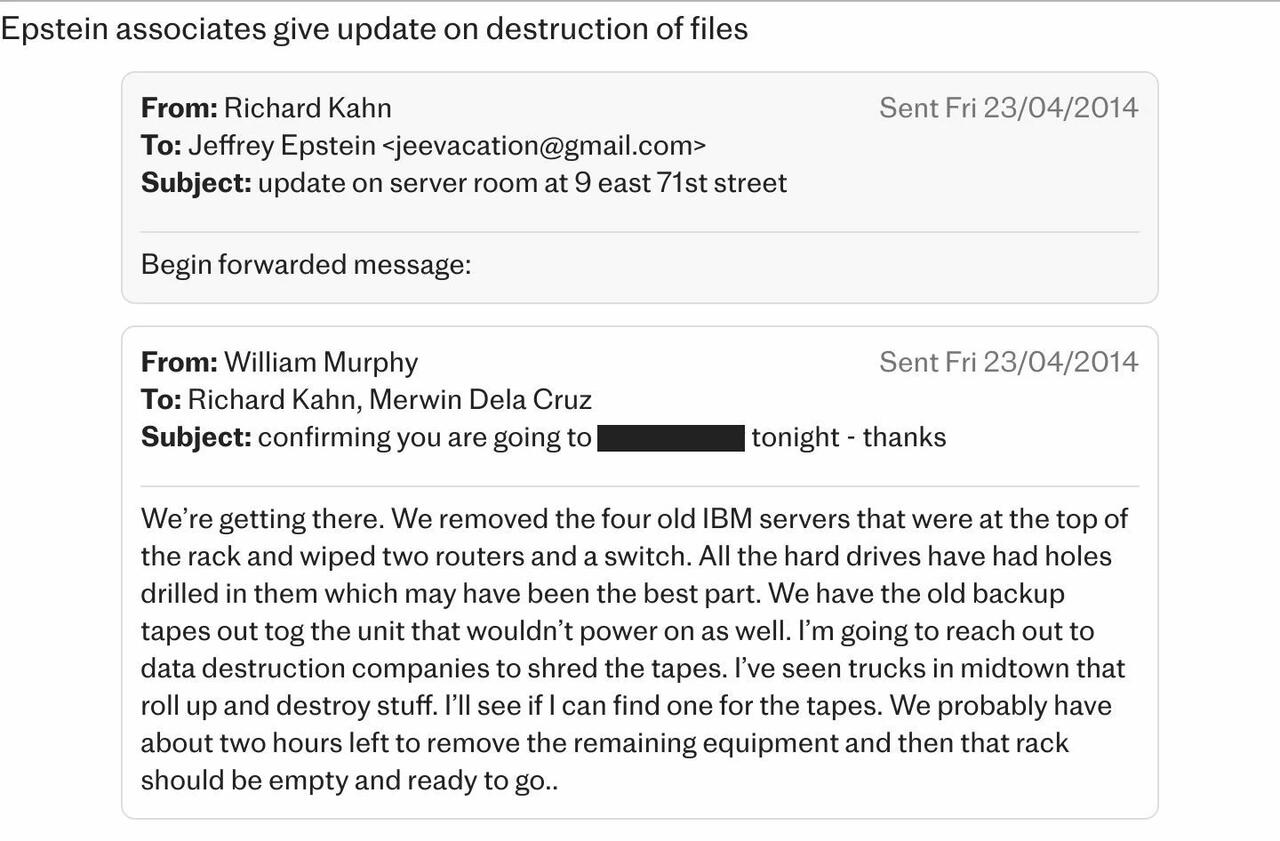Image resolution: width=1280 pixels, height=841 pixels.
Task: Click the jeevacation@gmail.com email address
Action: pos(544,146)
